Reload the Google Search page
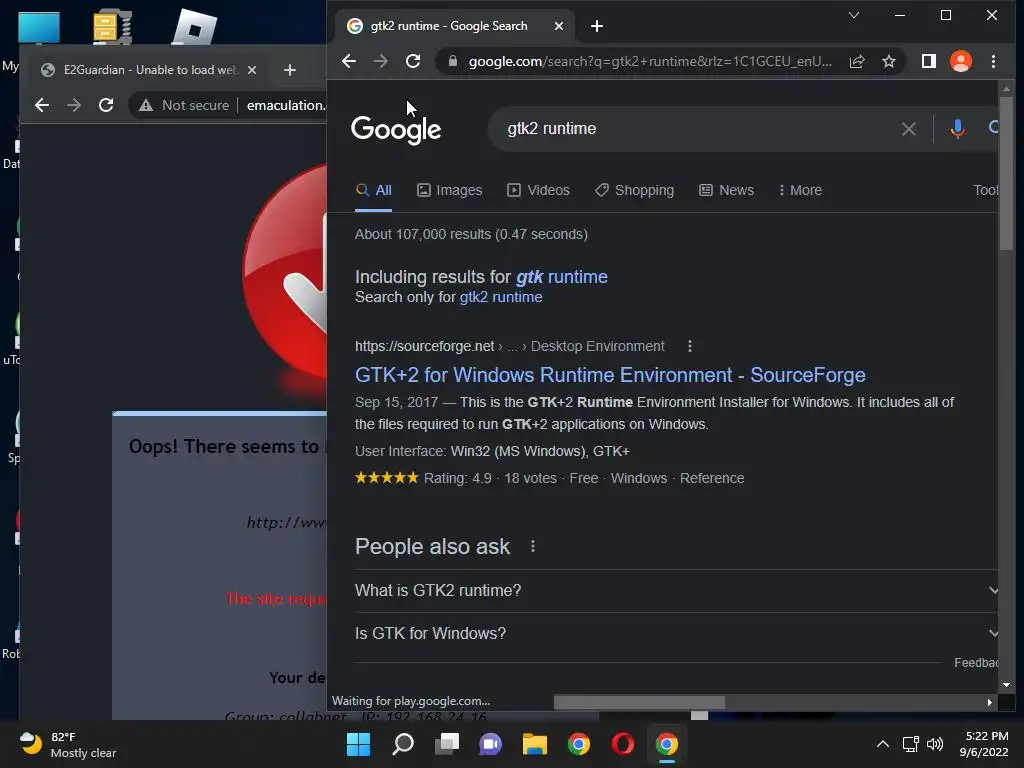This screenshot has height=768, width=1024. (x=413, y=61)
